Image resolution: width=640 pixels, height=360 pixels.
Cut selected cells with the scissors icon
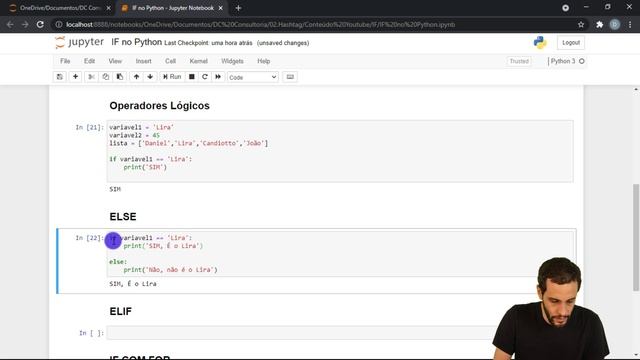pos(91,77)
